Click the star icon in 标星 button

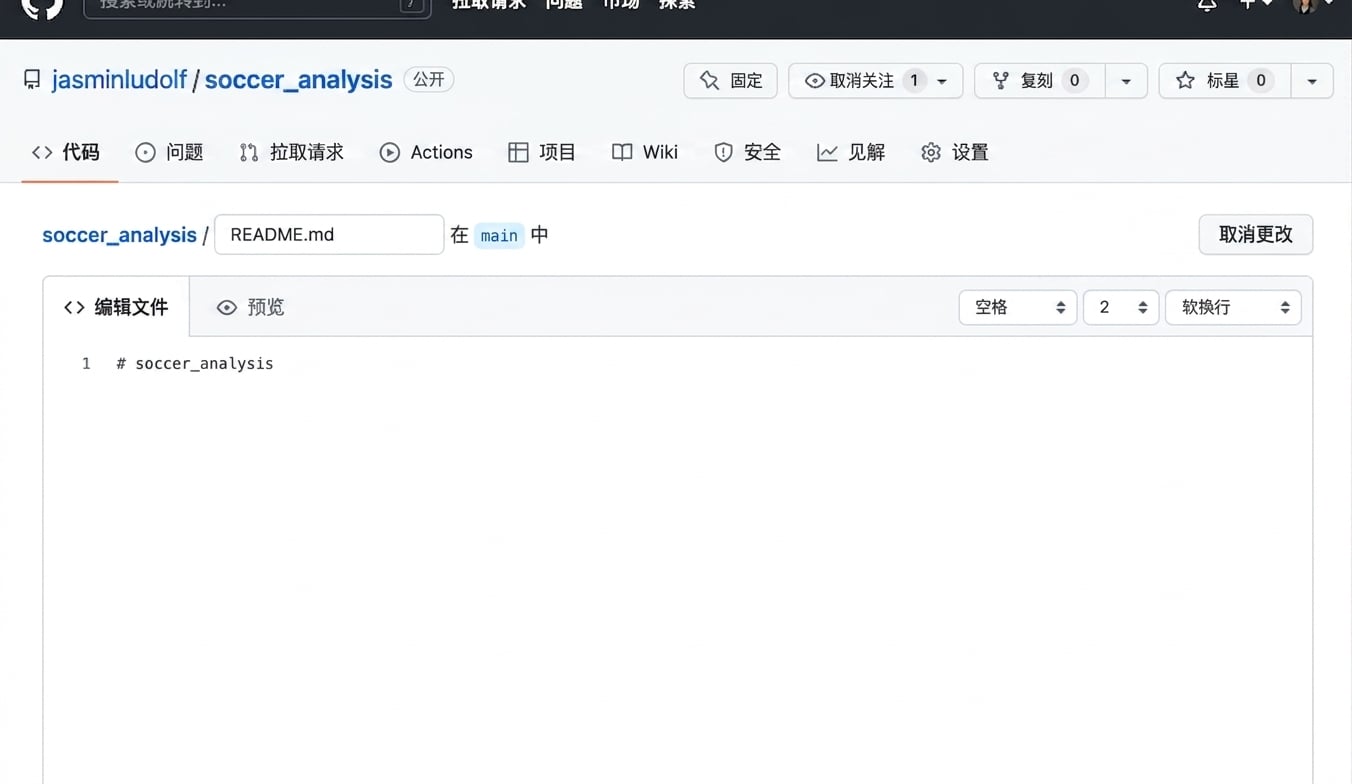pos(1185,81)
